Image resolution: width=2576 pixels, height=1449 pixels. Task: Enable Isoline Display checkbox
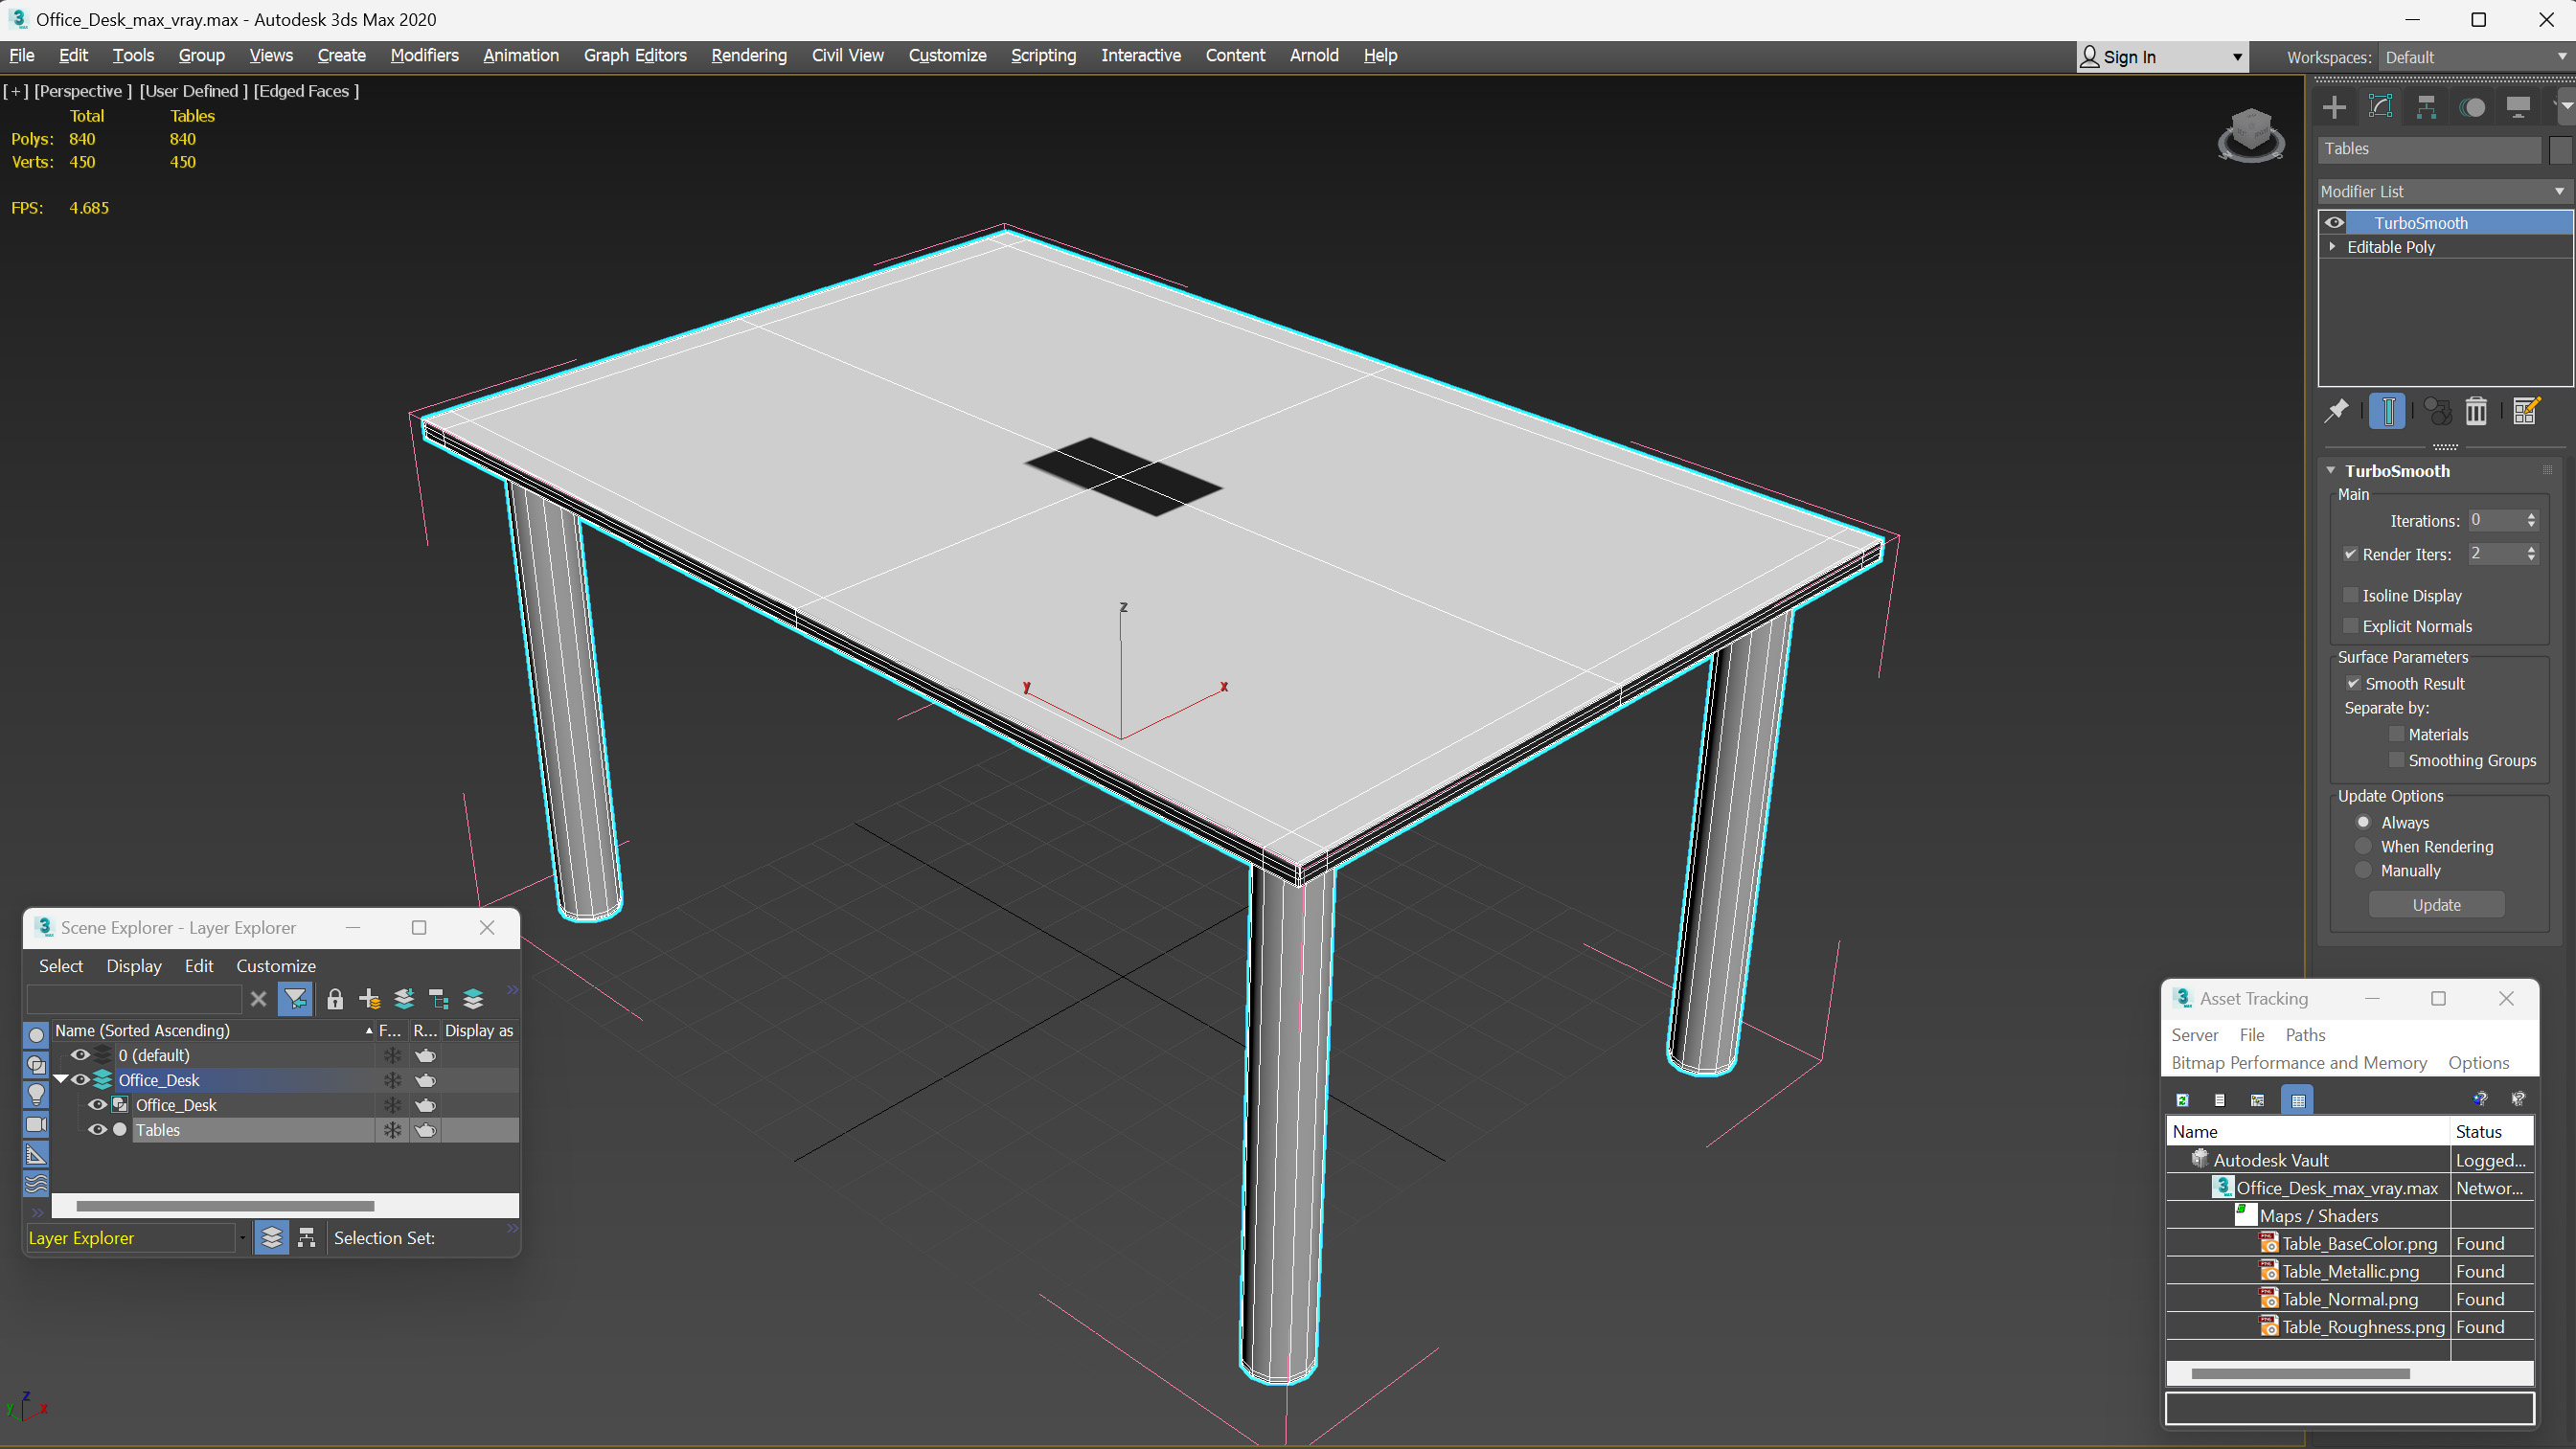[2351, 595]
